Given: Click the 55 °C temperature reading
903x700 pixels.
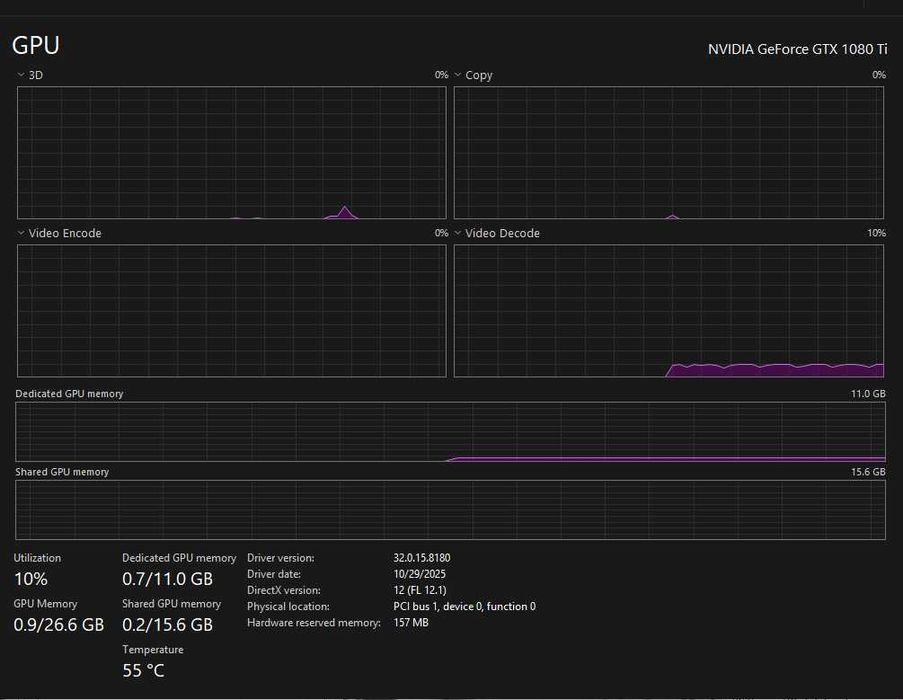Looking at the screenshot, I should tap(143, 671).
